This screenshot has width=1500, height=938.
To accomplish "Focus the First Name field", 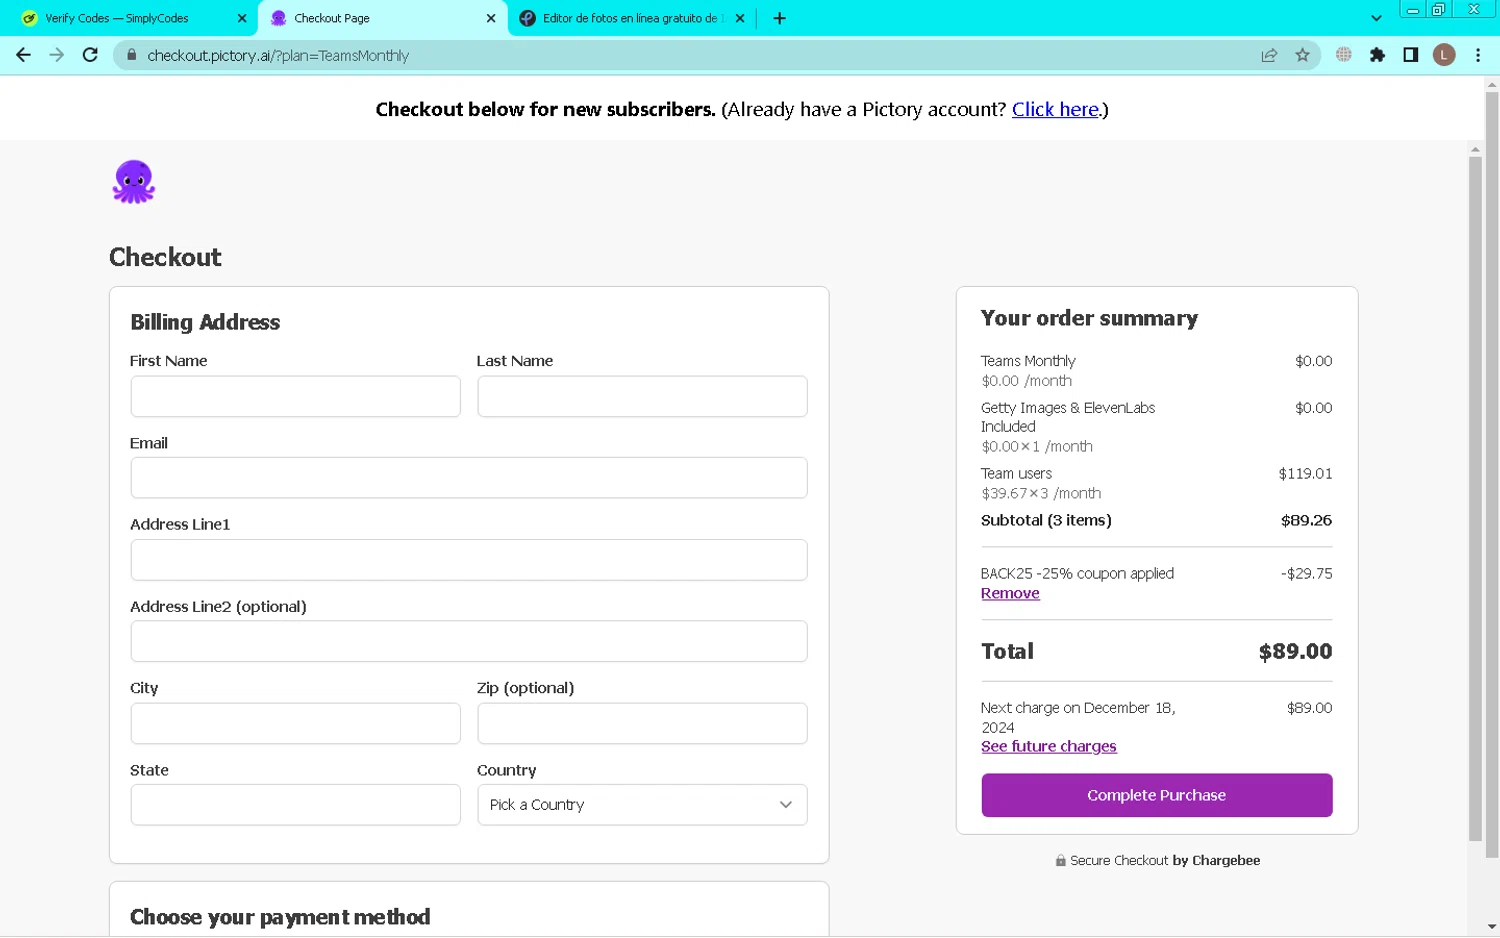I will [295, 396].
